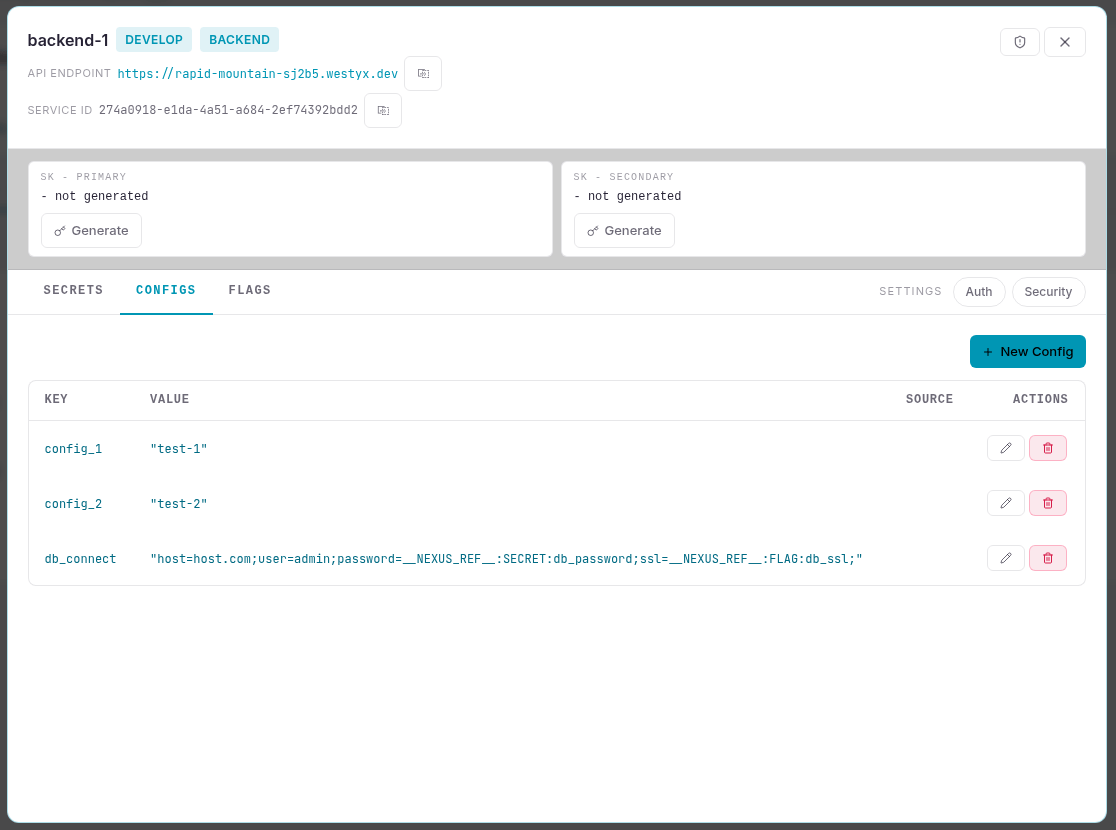Copy the API endpoint URL

(423, 73)
